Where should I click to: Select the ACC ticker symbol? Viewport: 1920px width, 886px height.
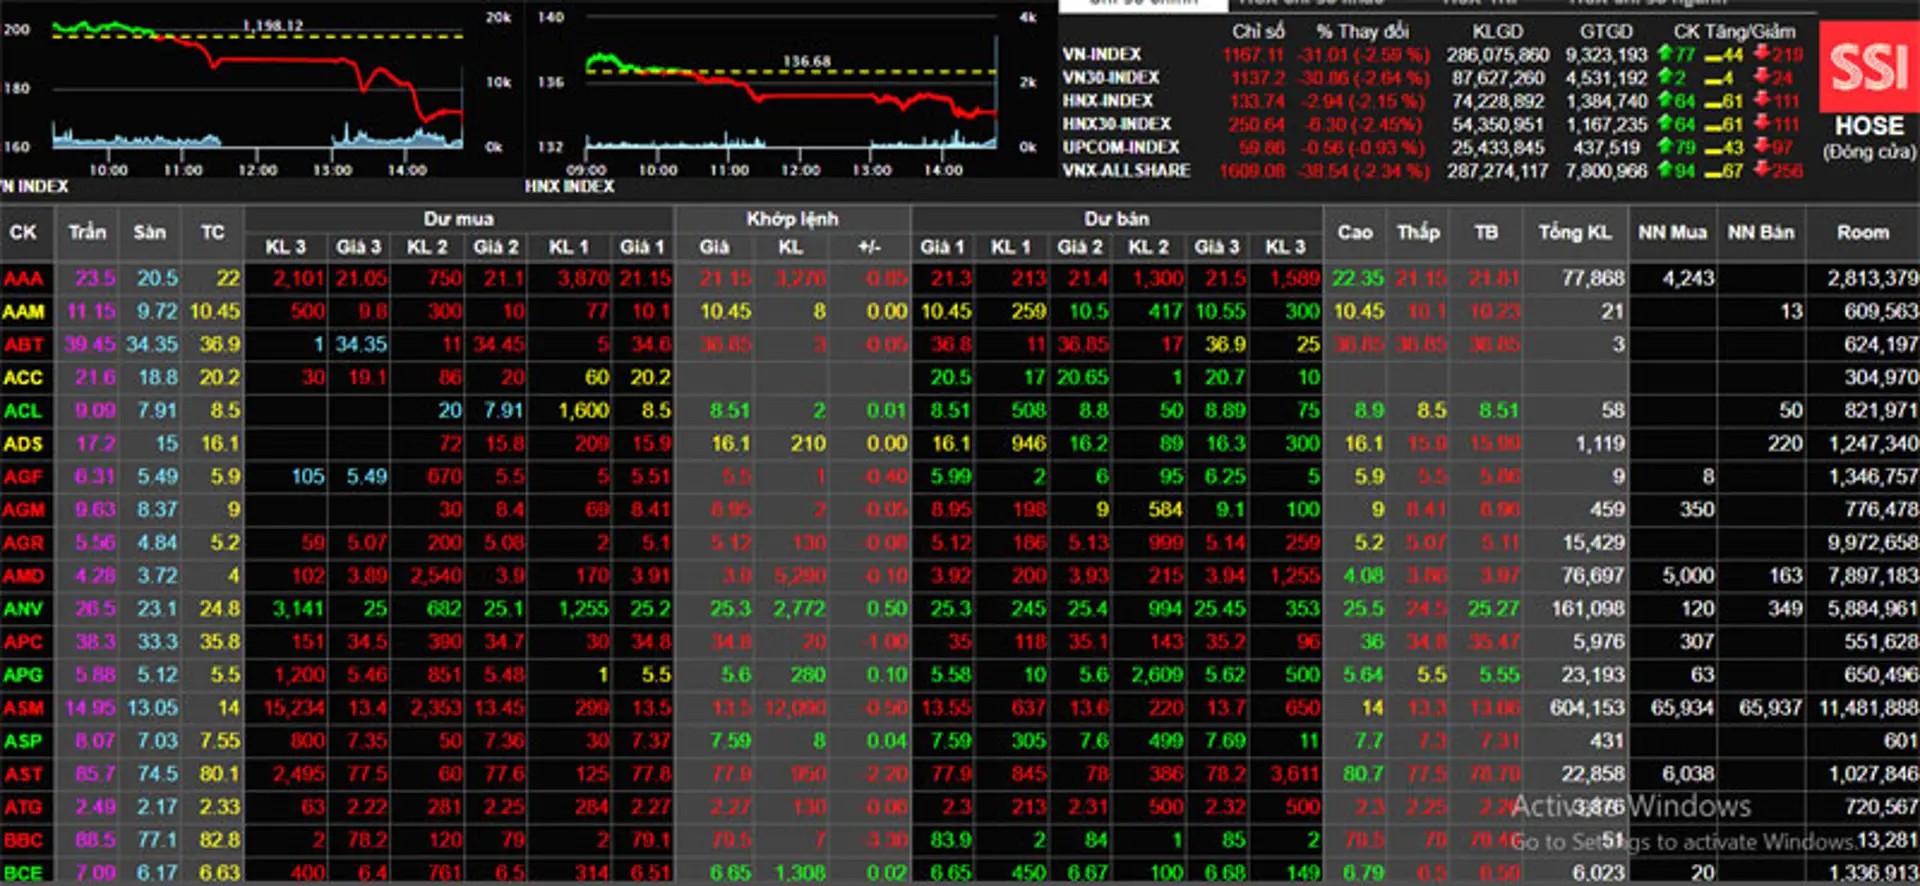point(23,377)
